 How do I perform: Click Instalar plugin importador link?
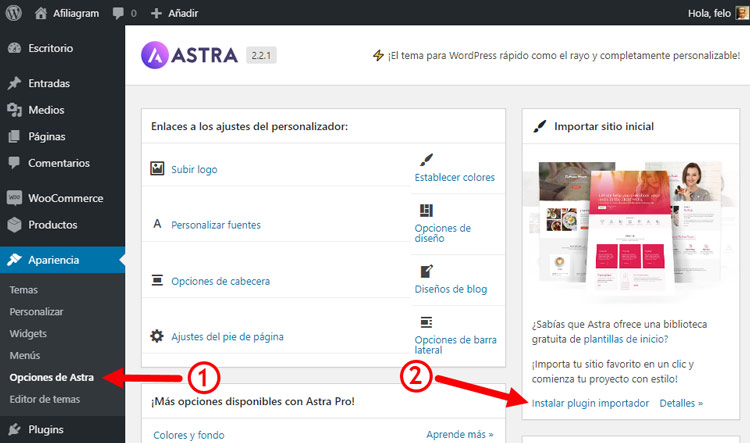click(x=590, y=403)
